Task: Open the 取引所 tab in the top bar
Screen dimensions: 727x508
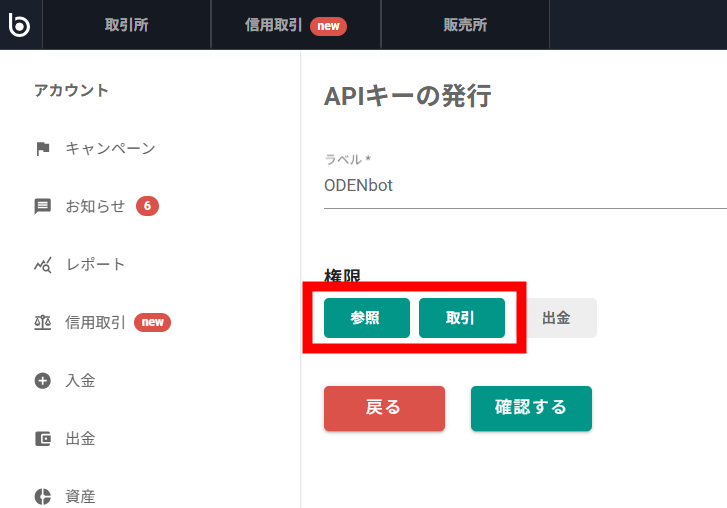Action: (x=126, y=25)
